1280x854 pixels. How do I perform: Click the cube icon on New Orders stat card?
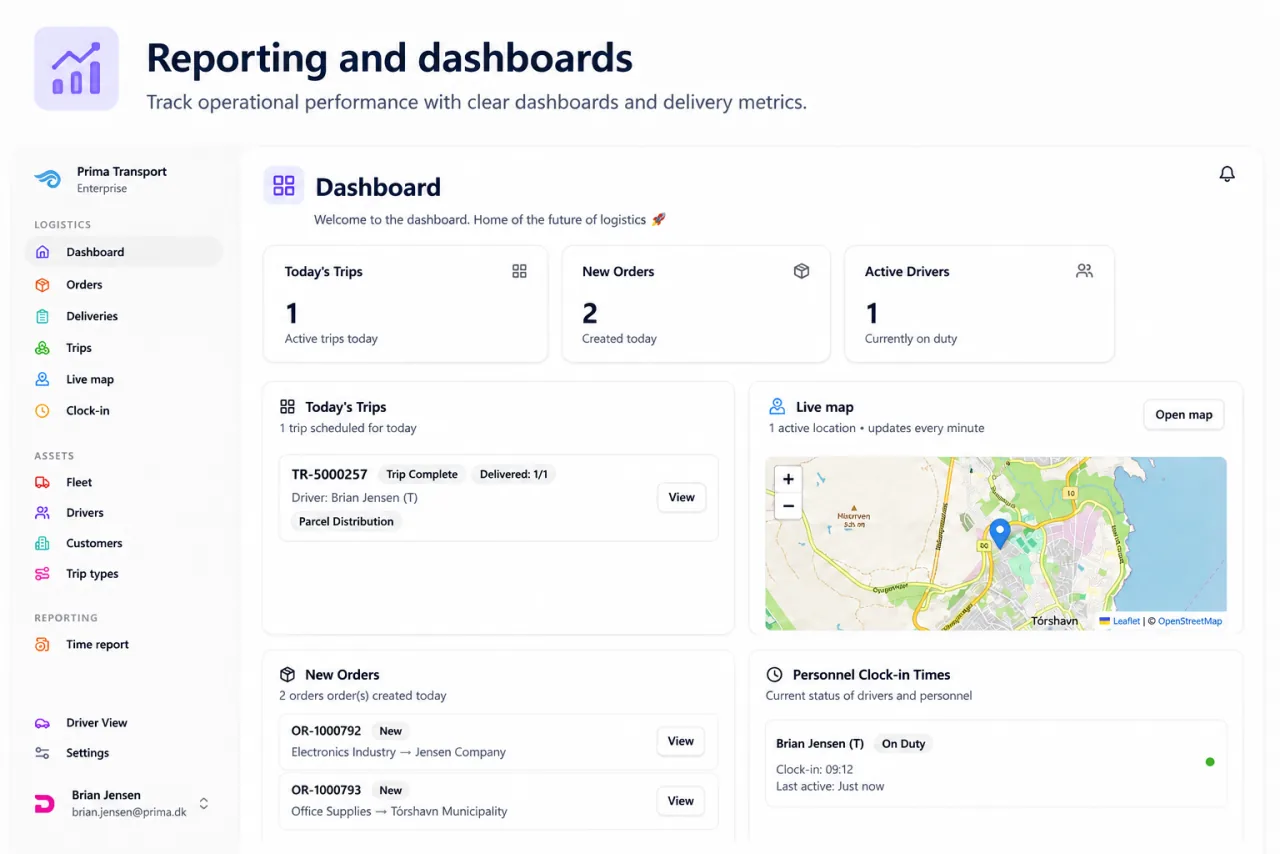click(x=801, y=271)
